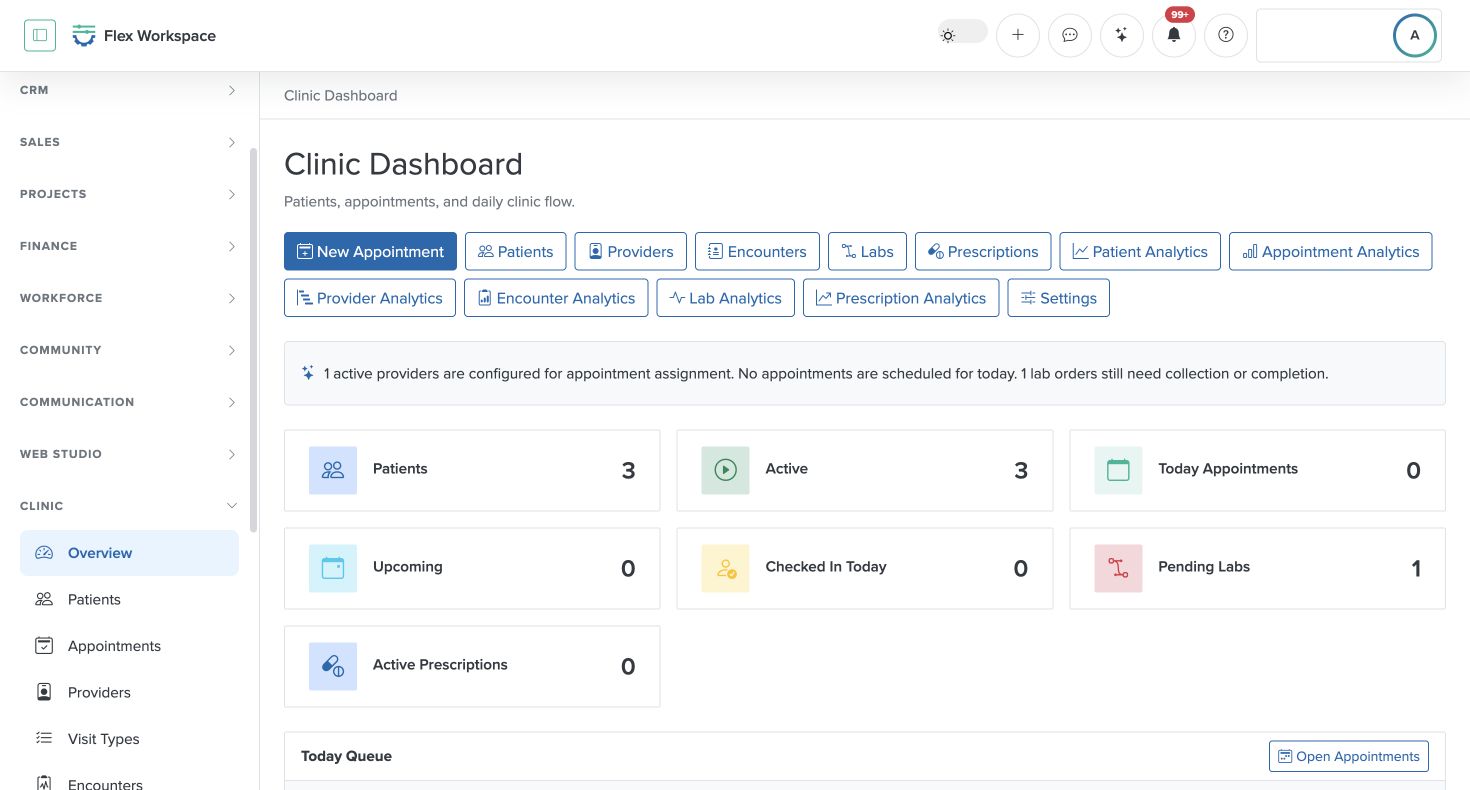1470x790 pixels.
Task: Expand the Web Studio section
Action: click(x=129, y=454)
